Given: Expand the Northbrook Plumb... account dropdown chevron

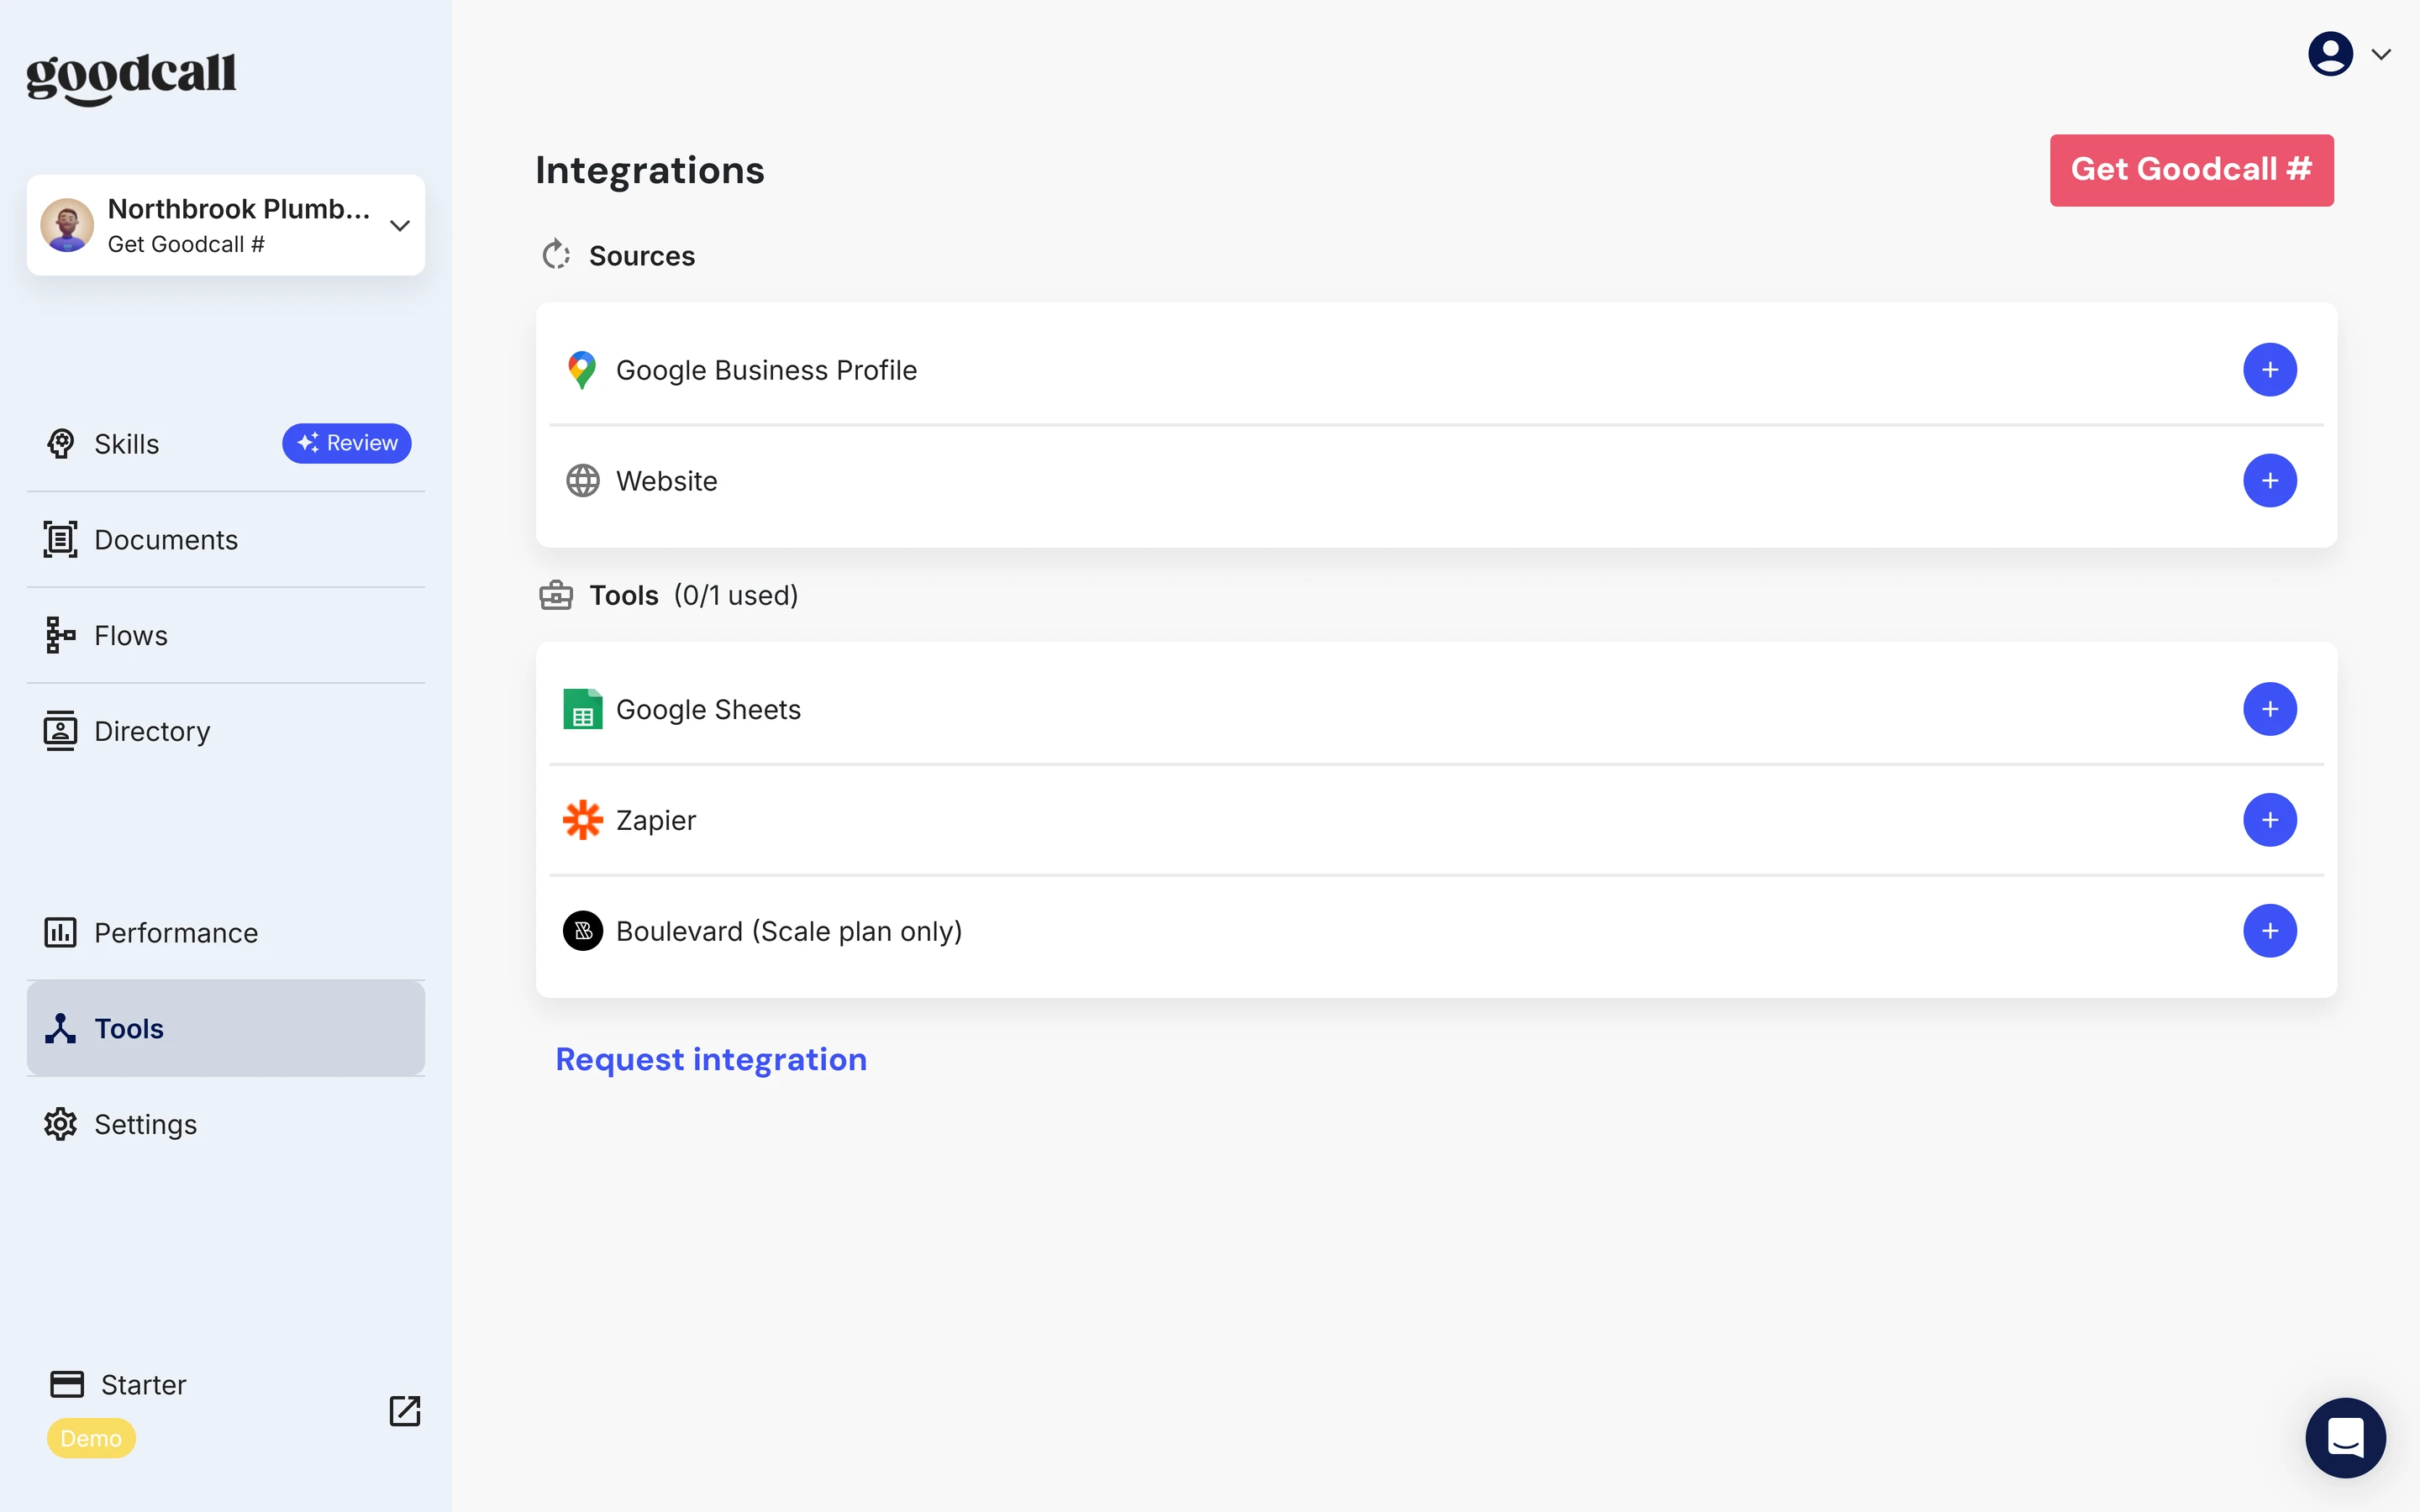Looking at the screenshot, I should pos(400,225).
